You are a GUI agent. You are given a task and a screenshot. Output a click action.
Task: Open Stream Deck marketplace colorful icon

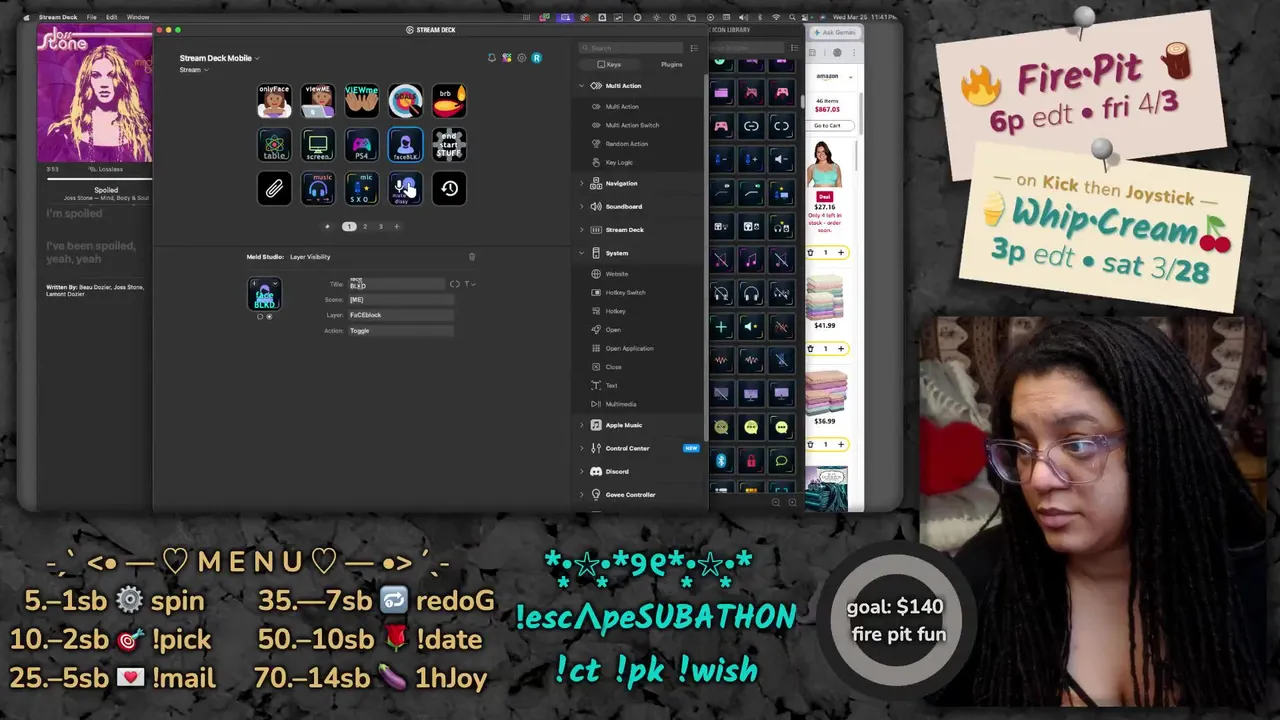pos(506,58)
